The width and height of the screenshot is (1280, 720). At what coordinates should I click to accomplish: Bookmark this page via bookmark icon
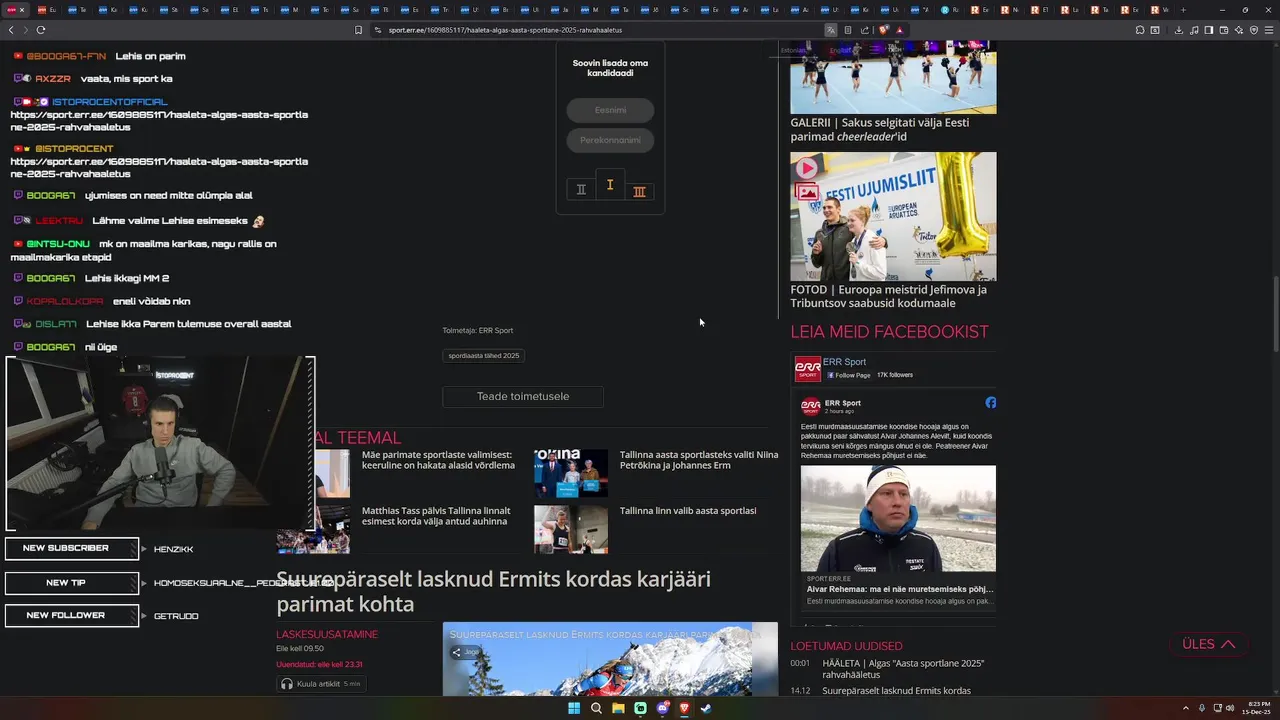(359, 30)
